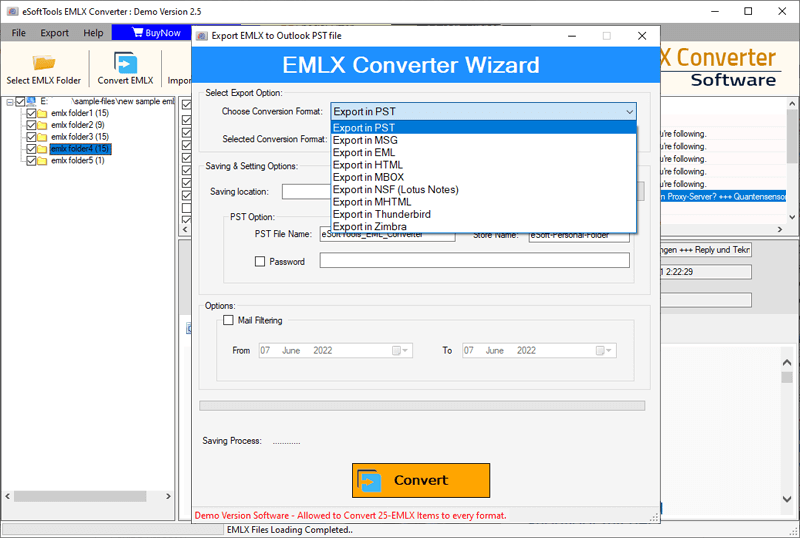Toggle checkbox for emlx folder5
Screen dimensions: 800x538
[31, 161]
